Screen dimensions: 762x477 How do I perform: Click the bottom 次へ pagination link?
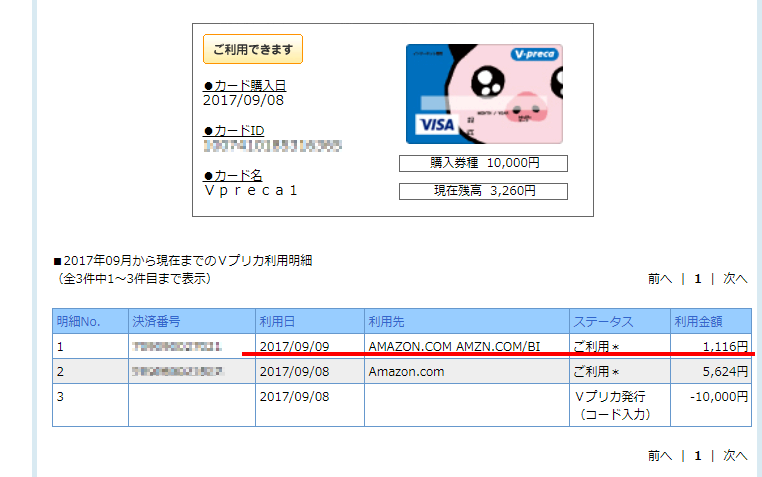(735, 455)
